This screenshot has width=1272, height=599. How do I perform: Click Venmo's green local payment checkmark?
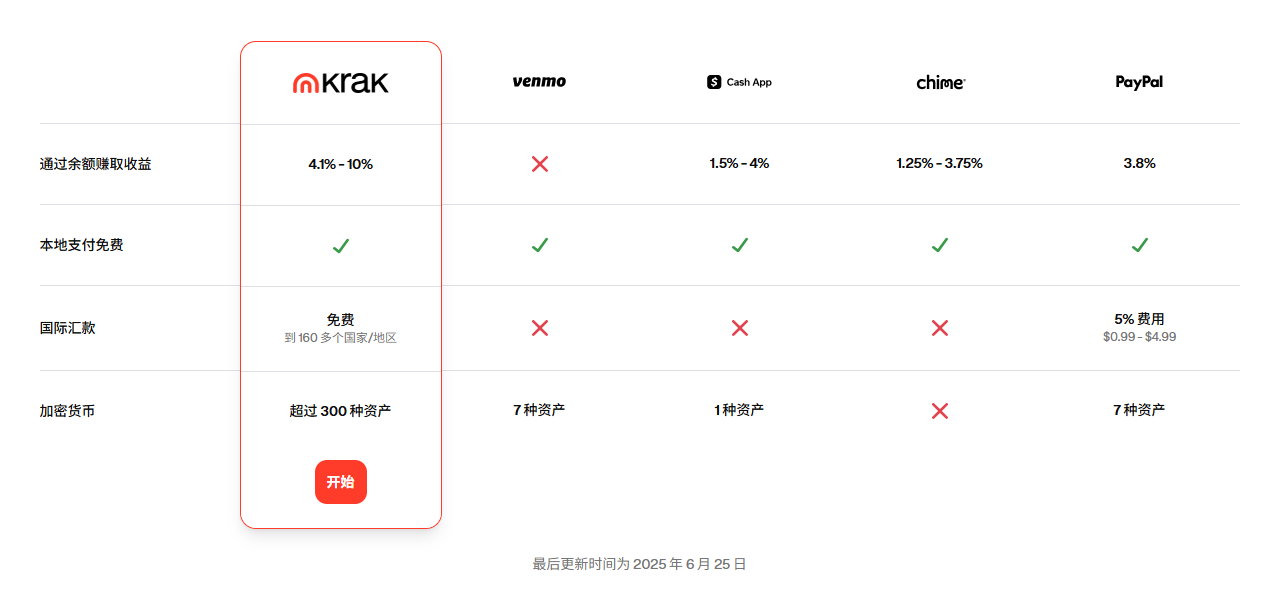click(540, 245)
